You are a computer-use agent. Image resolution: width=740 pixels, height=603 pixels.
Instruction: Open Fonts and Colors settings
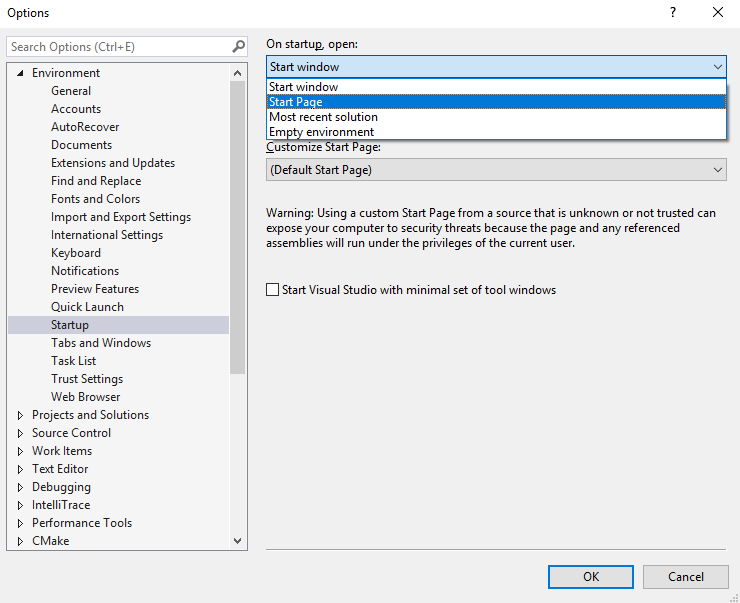point(95,199)
